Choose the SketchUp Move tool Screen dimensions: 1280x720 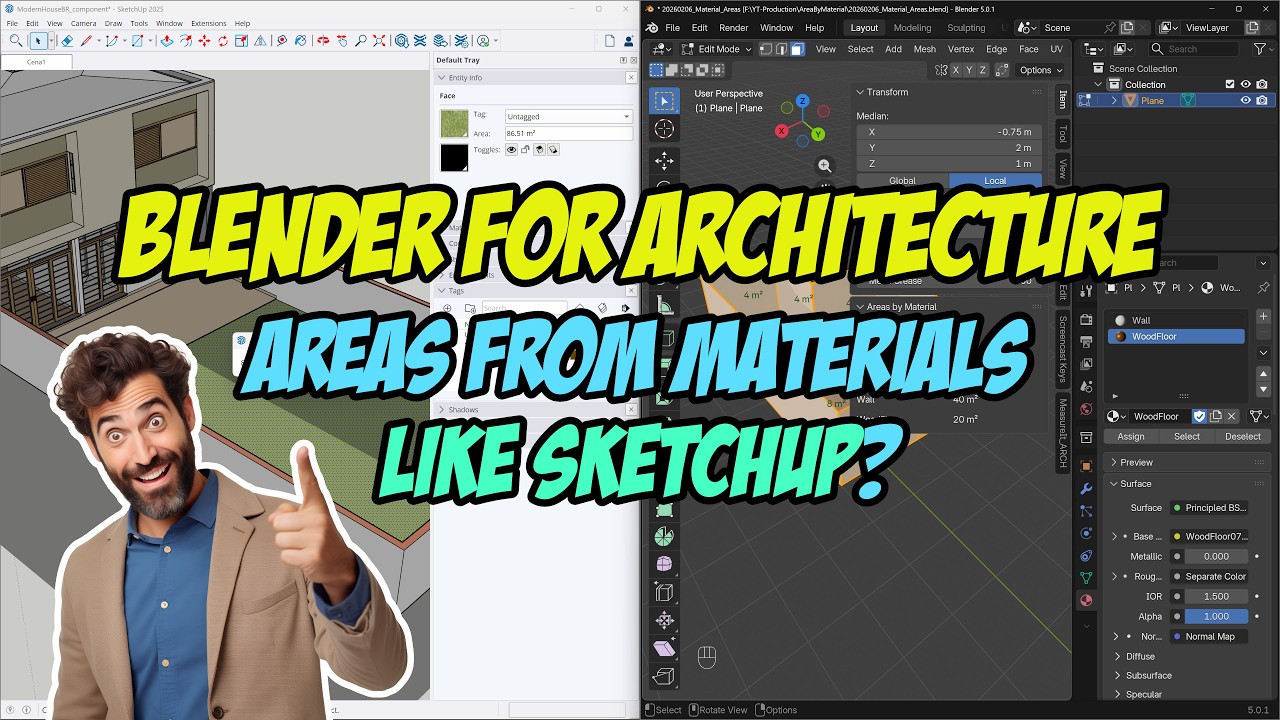(x=204, y=41)
